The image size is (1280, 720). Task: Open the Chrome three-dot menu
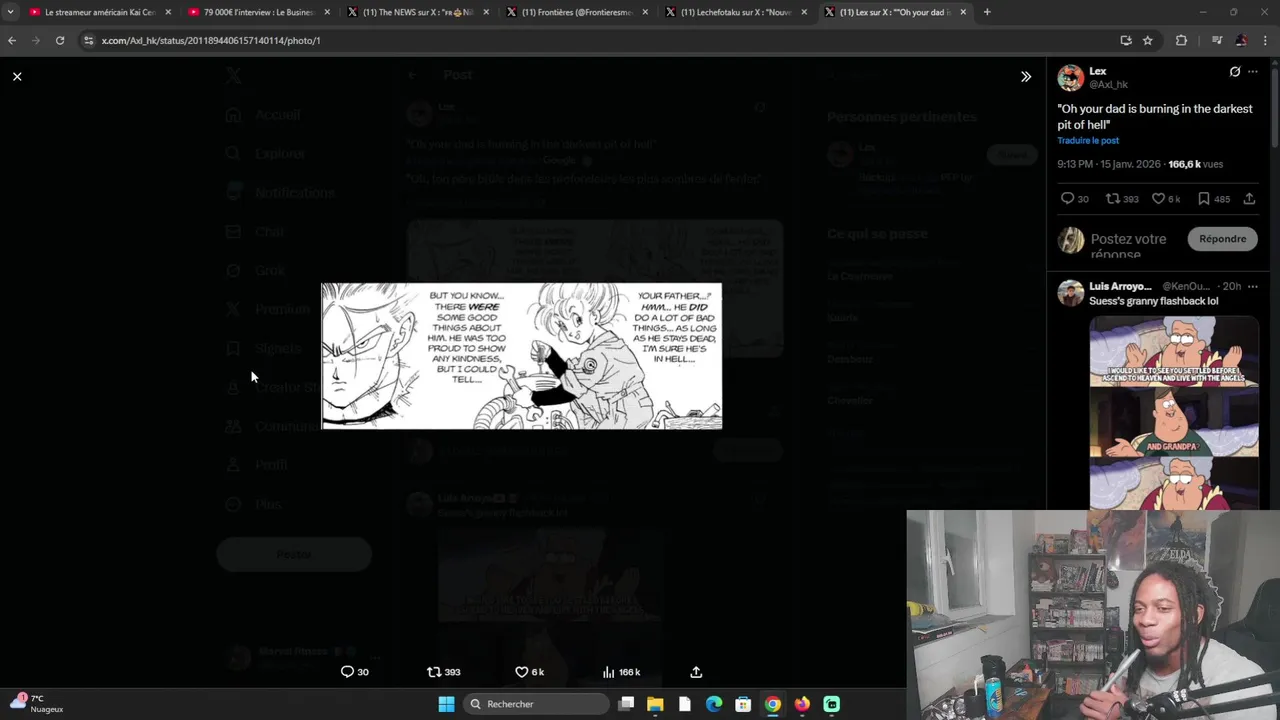click(x=1265, y=40)
